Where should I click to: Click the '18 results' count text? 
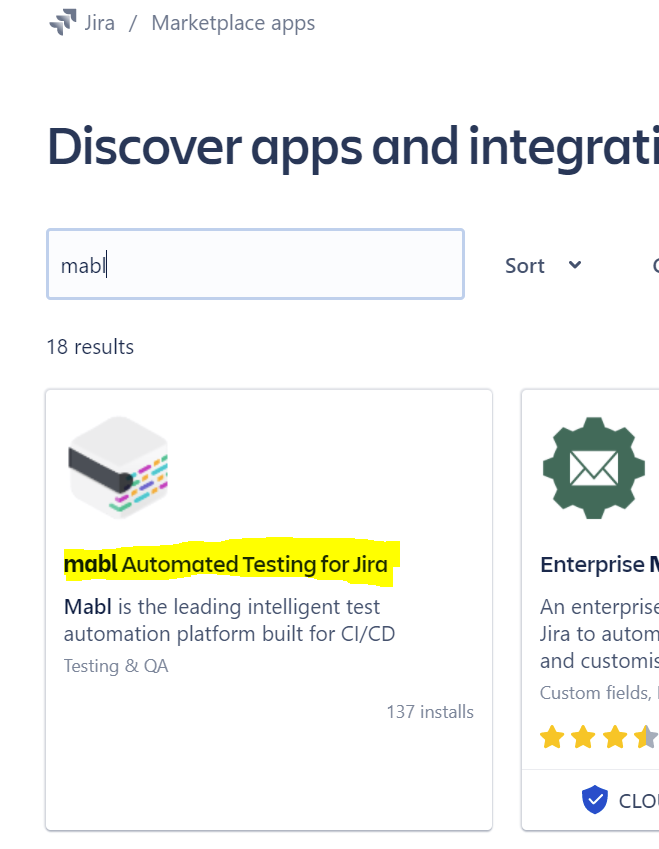(x=90, y=347)
